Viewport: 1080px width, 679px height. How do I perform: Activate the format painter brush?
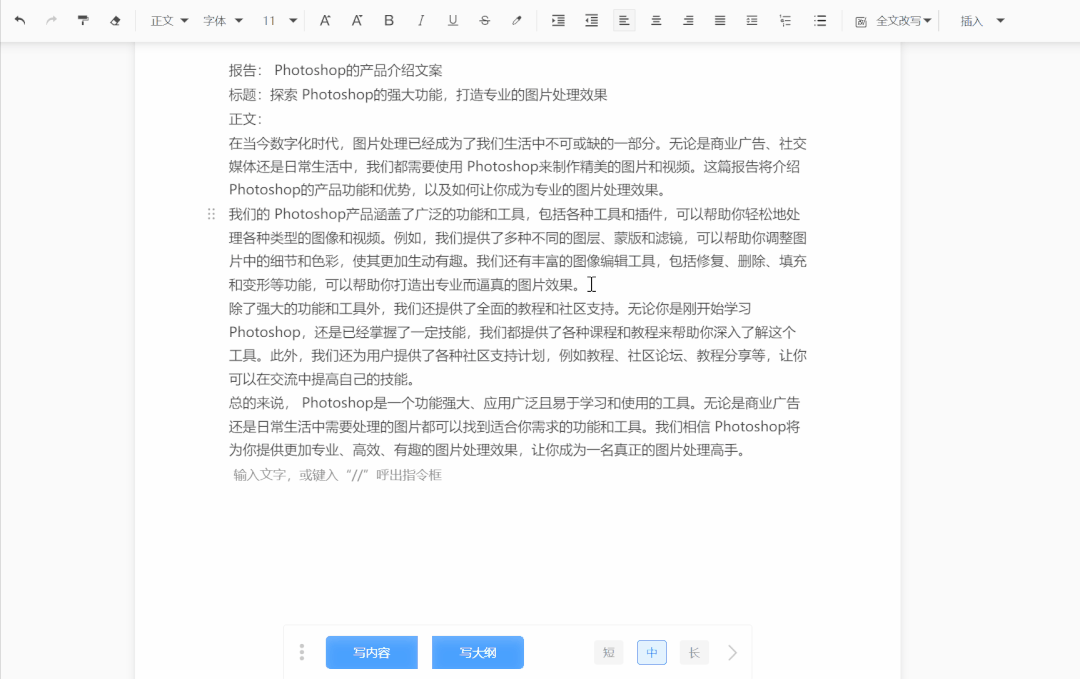pyautogui.click(x=83, y=21)
